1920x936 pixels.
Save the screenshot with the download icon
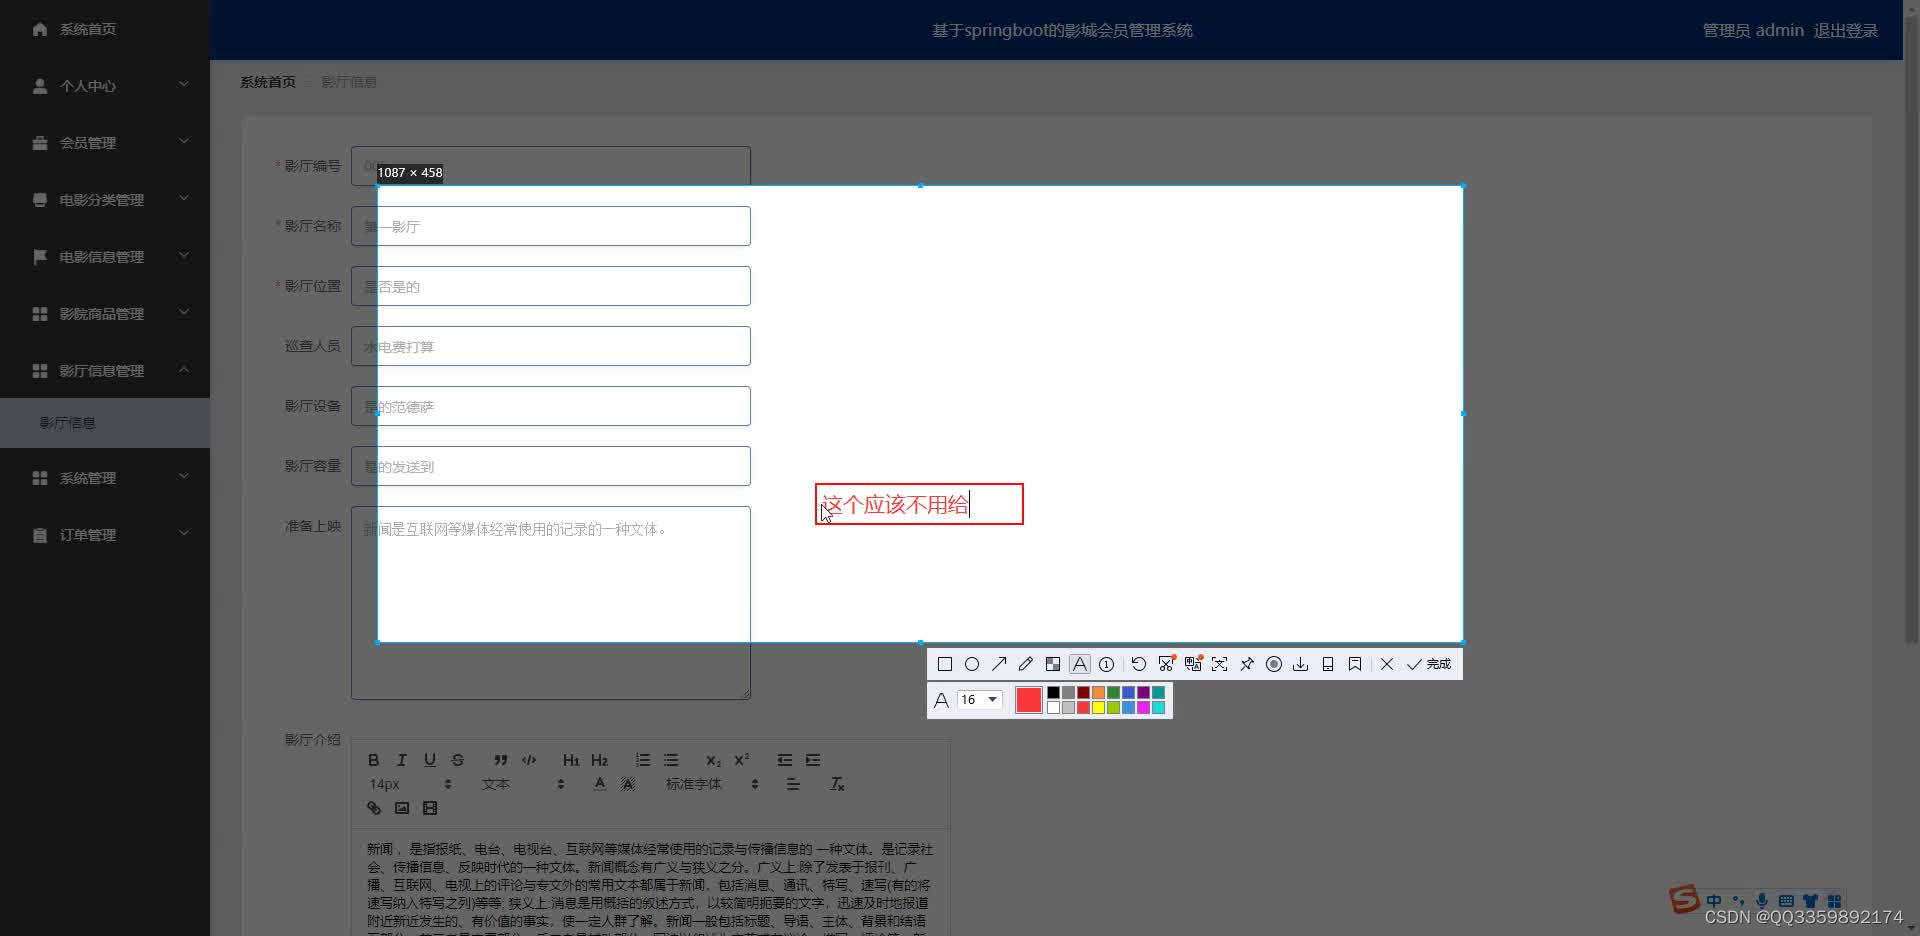1300,664
